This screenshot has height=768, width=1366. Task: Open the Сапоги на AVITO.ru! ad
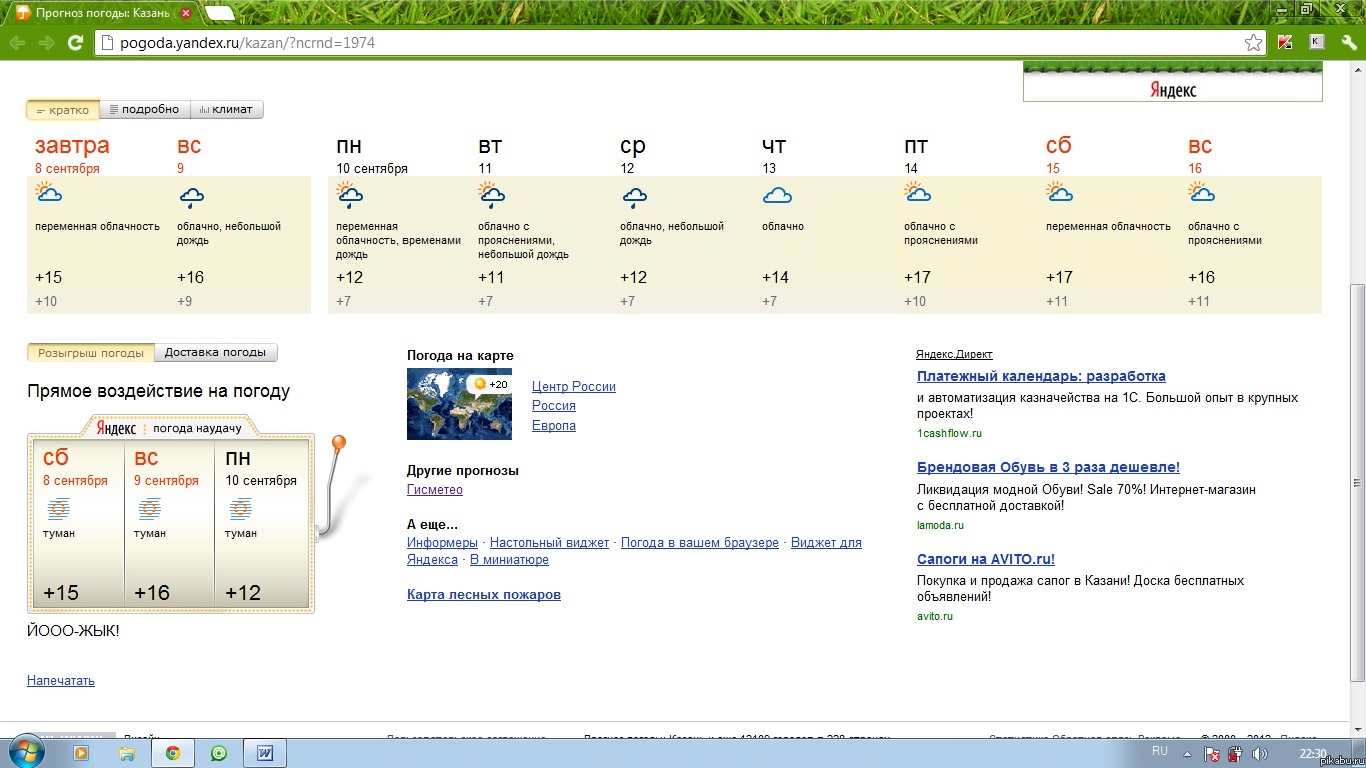986,560
